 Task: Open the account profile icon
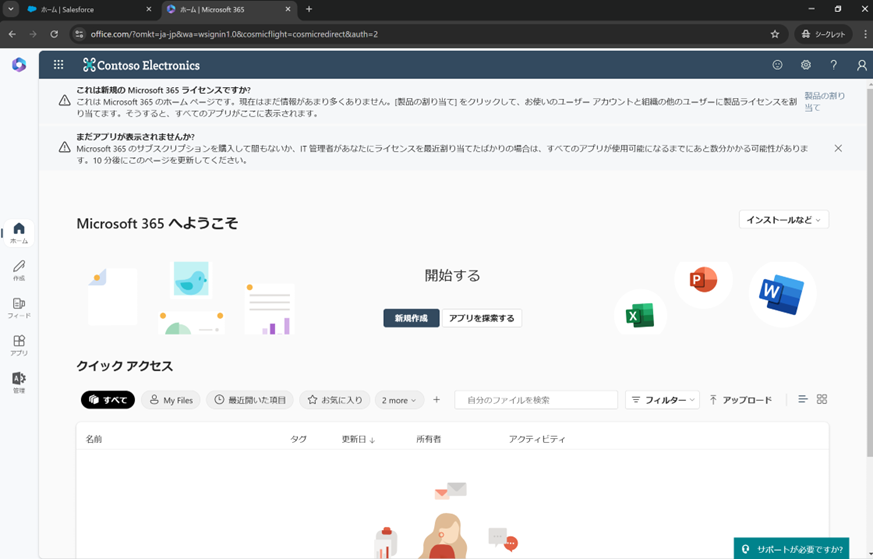[861, 65]
